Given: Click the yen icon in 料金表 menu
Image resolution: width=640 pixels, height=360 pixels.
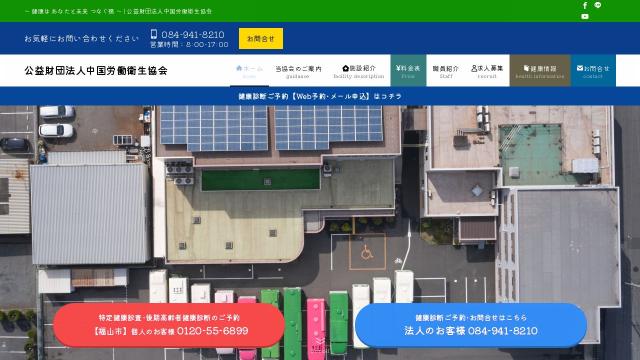Looking at the screenshot, I should coord(398,68).
